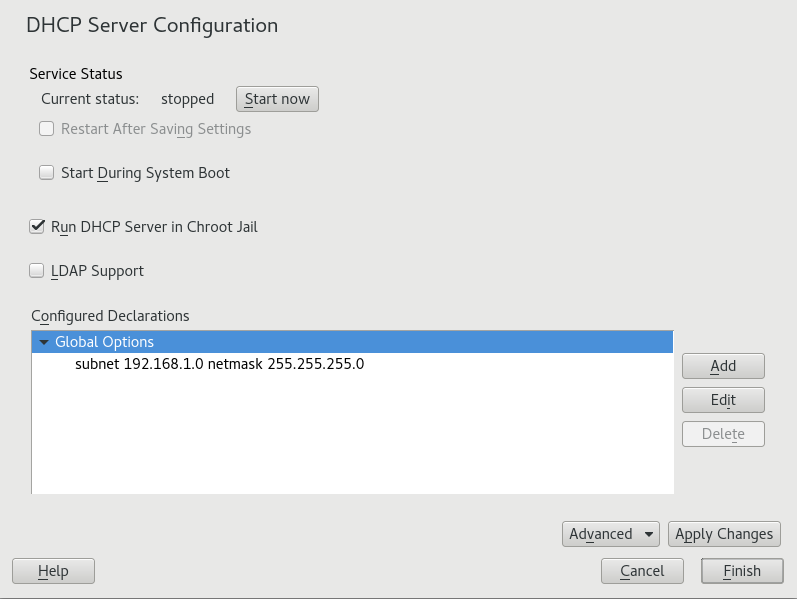797x599 pixels.
Task: Cancel the DHCP server configuration
Action: 642,571
